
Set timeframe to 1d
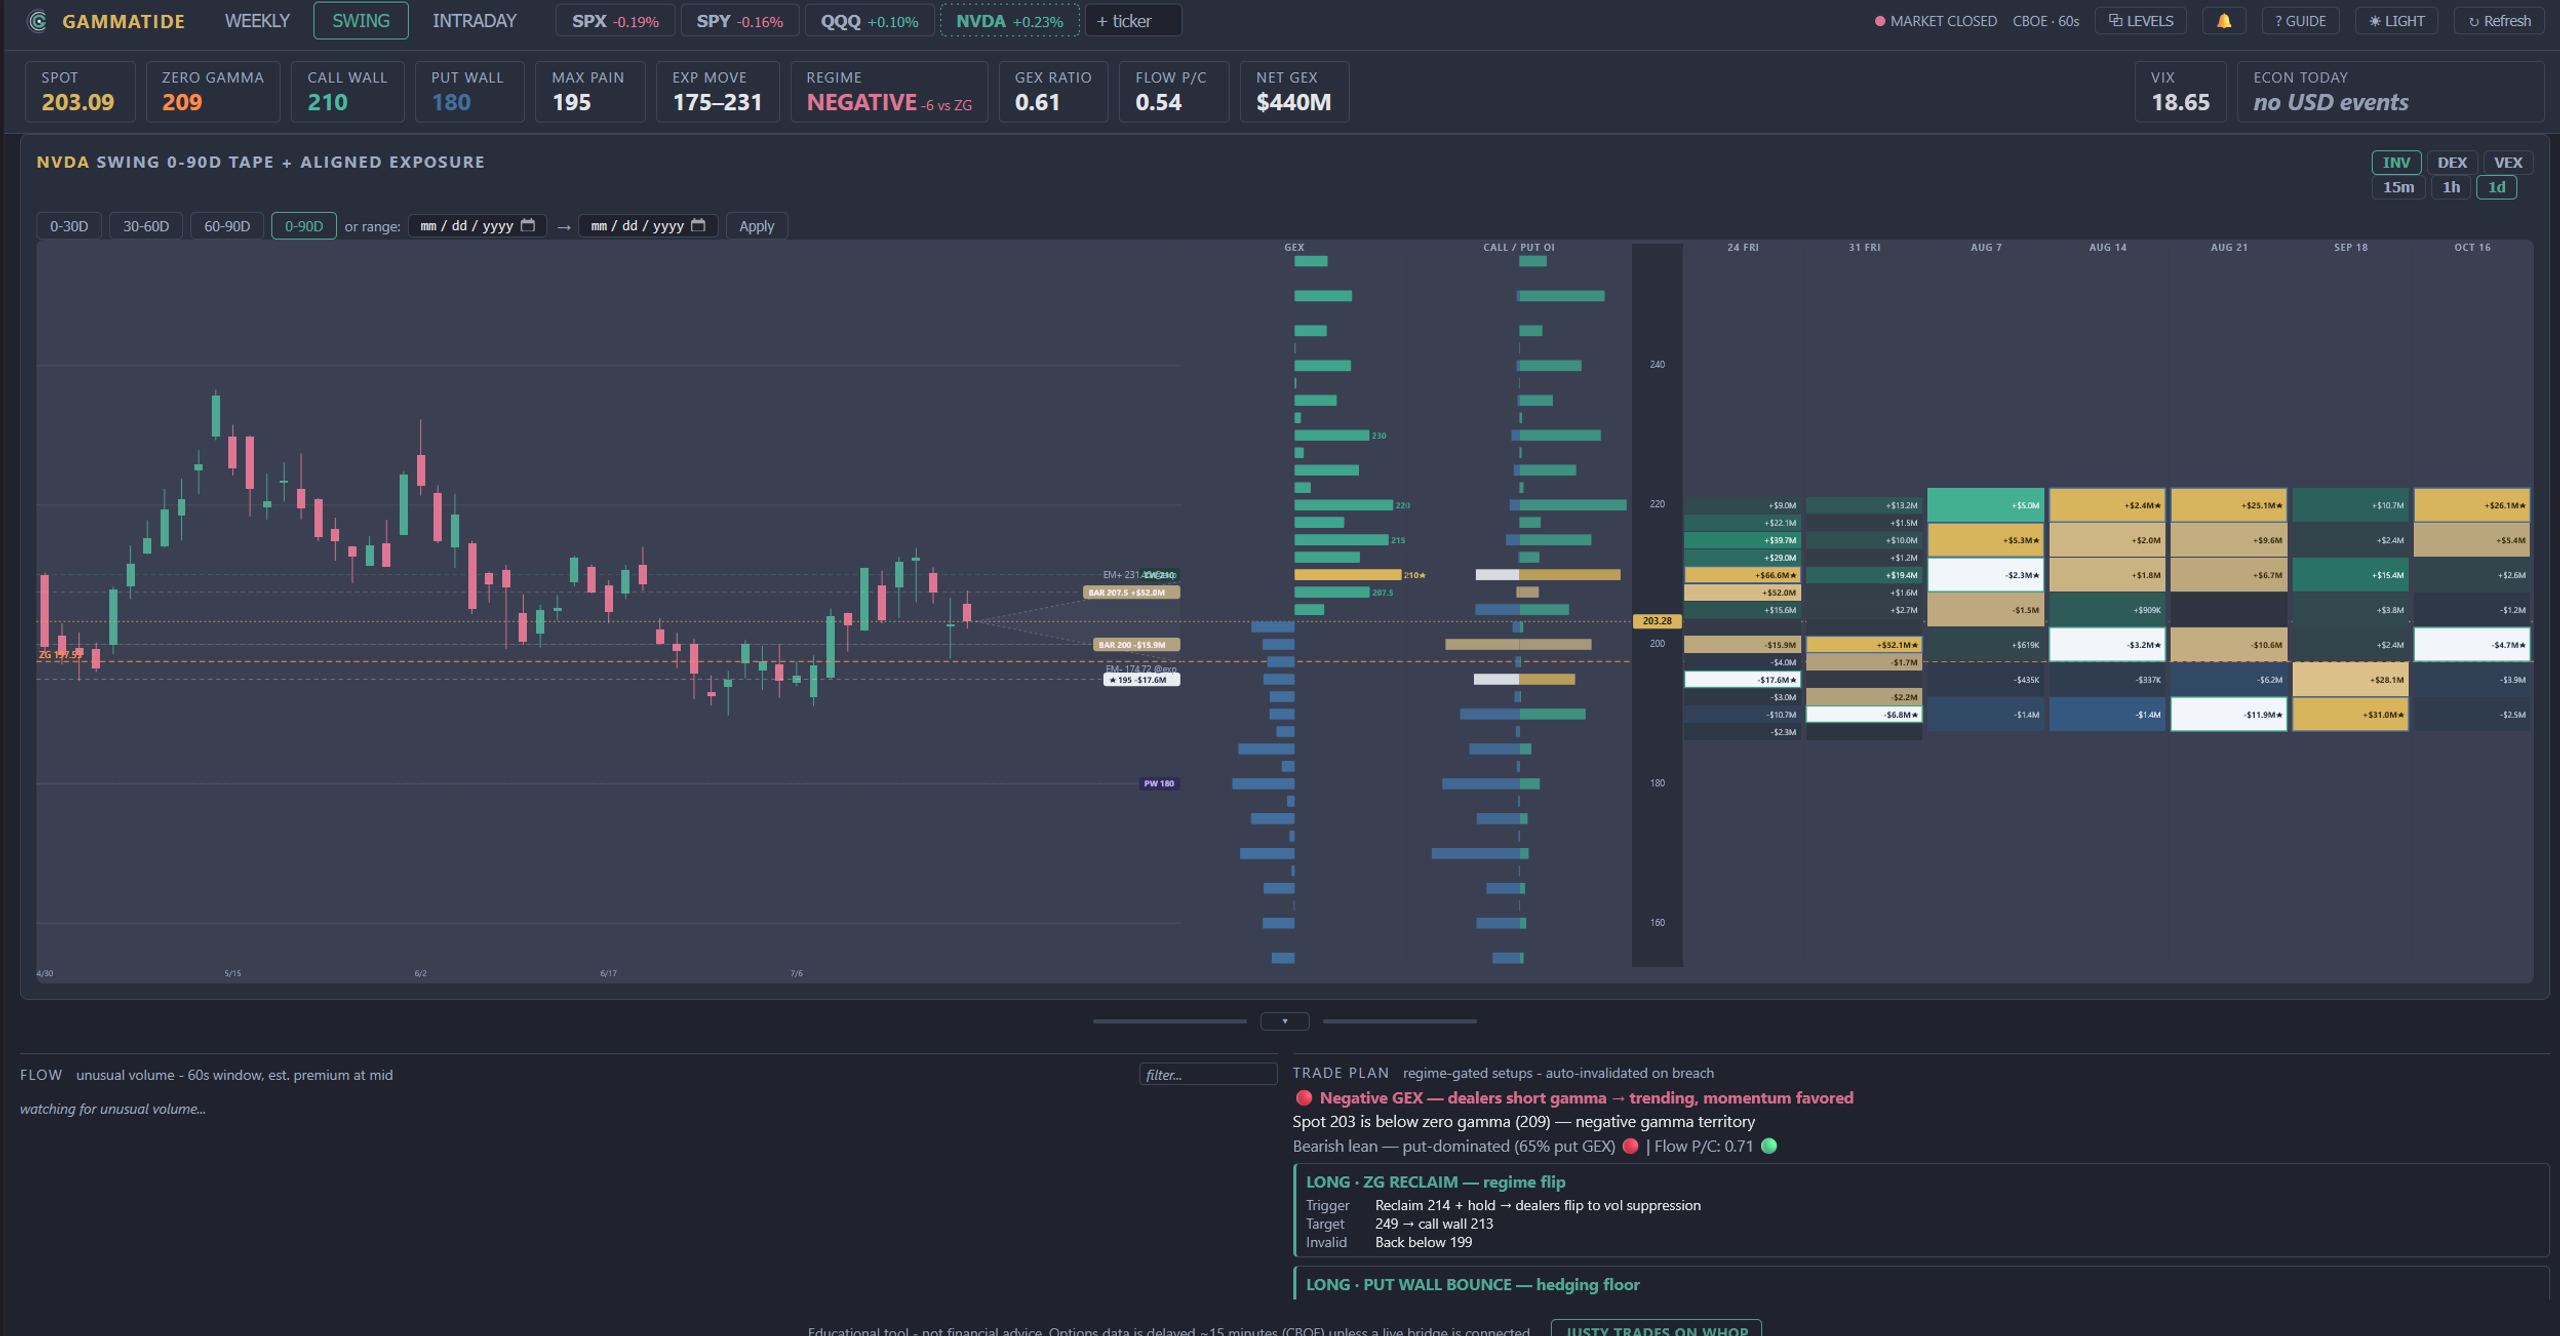[x=2496, y=187]
